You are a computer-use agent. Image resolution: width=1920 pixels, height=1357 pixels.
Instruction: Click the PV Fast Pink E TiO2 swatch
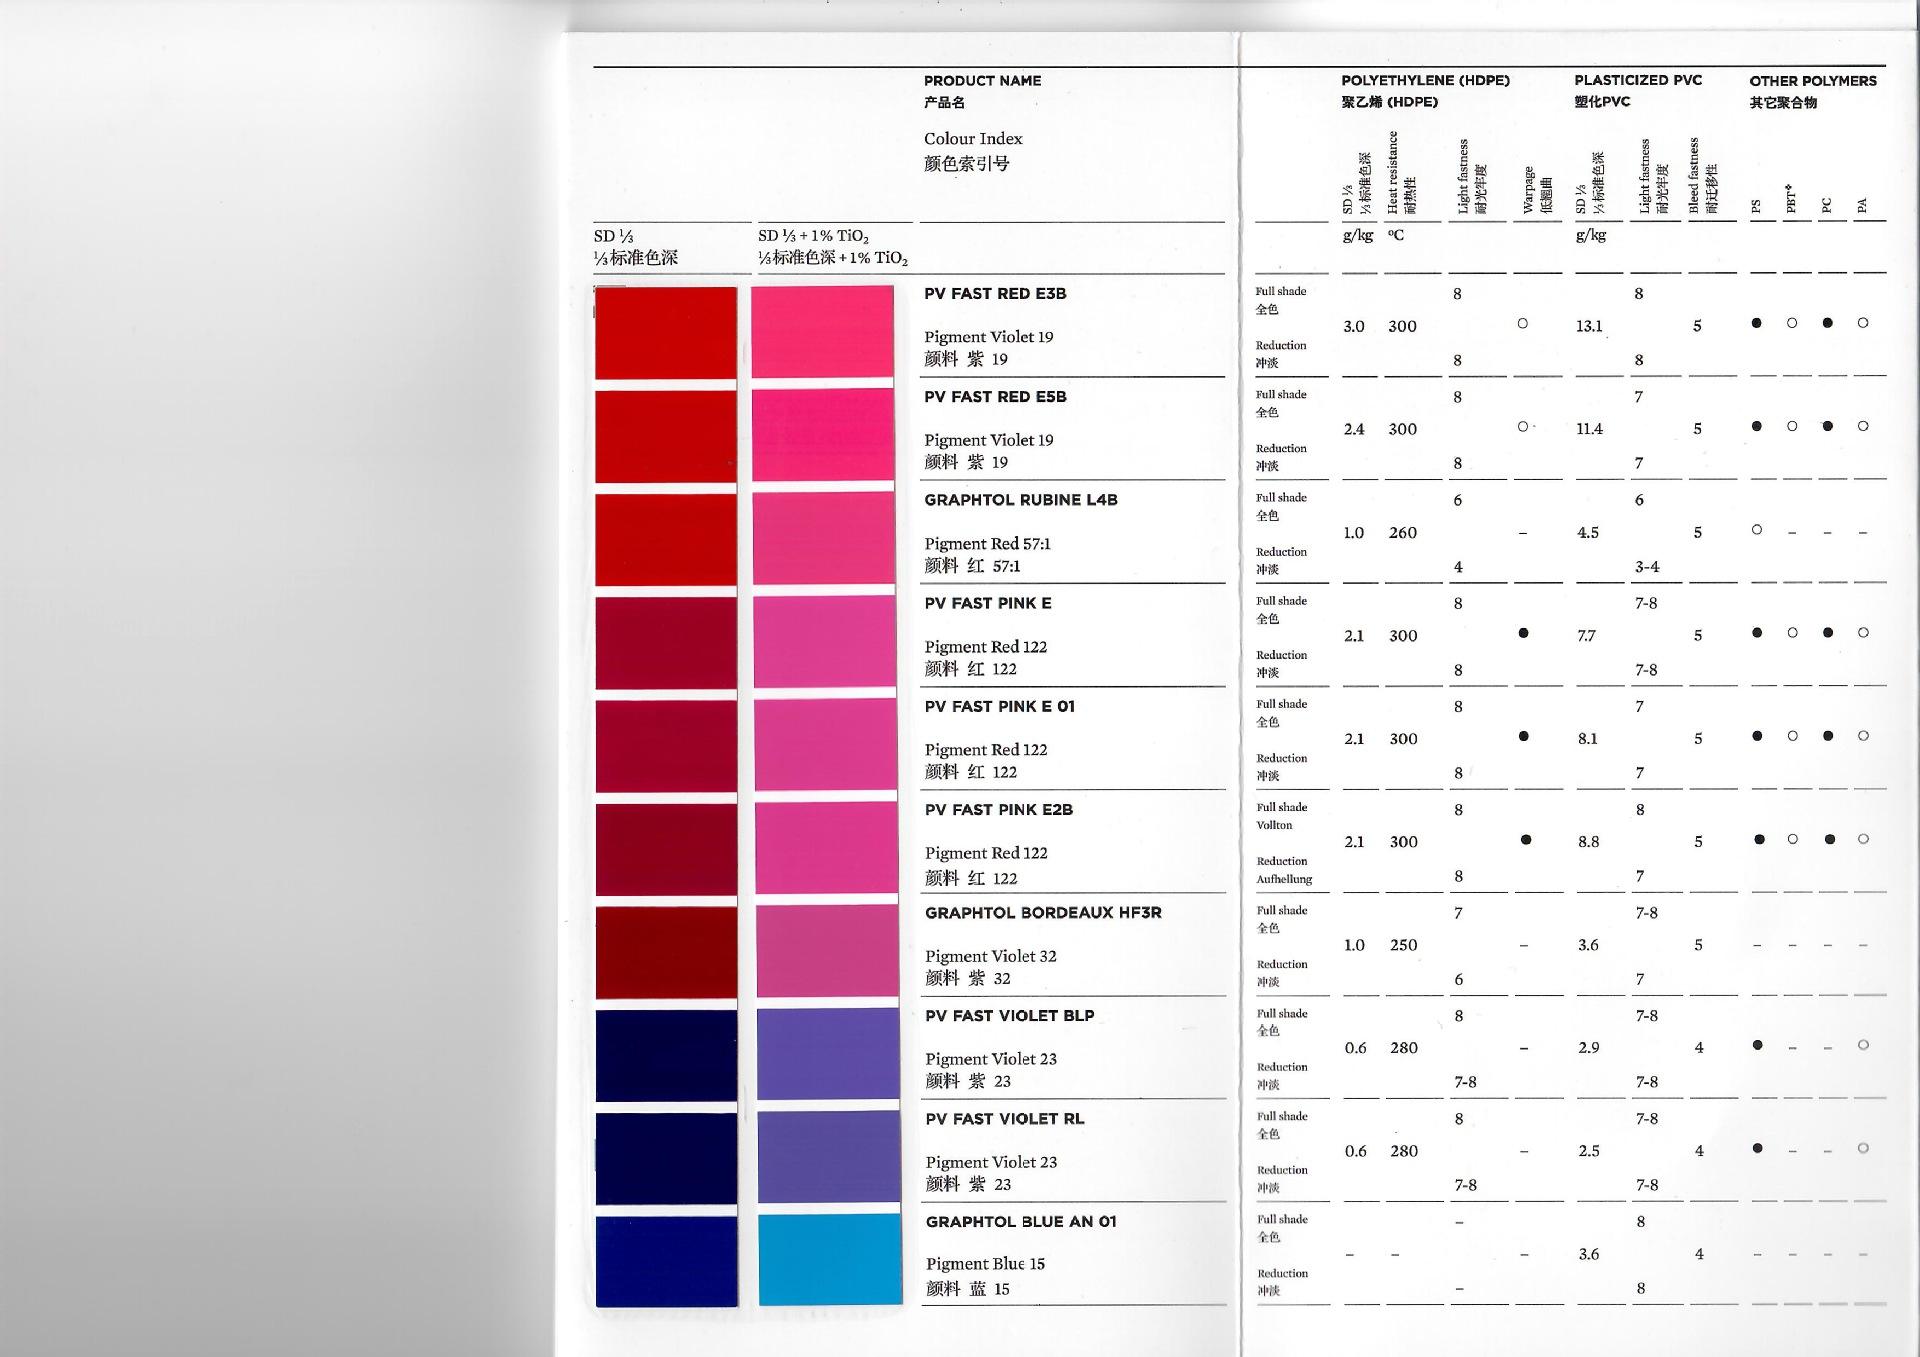[x=824, y=641]
